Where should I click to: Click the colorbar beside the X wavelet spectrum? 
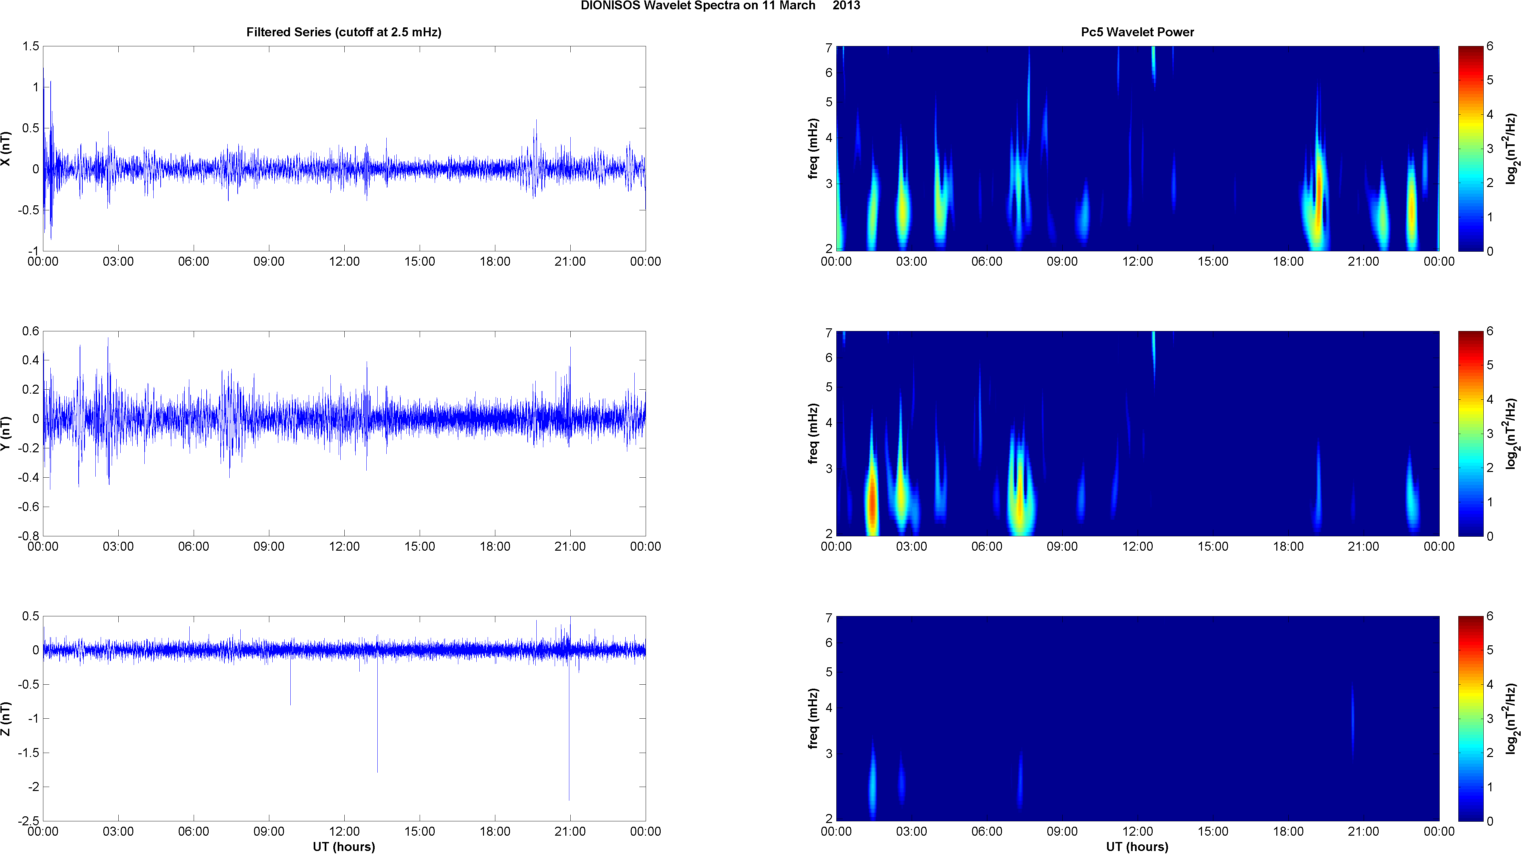click(x=1470, y=149)
